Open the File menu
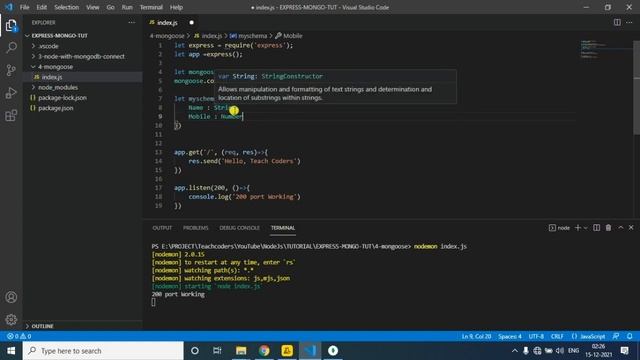Screen dimensions: 640x360 (24, 7)
